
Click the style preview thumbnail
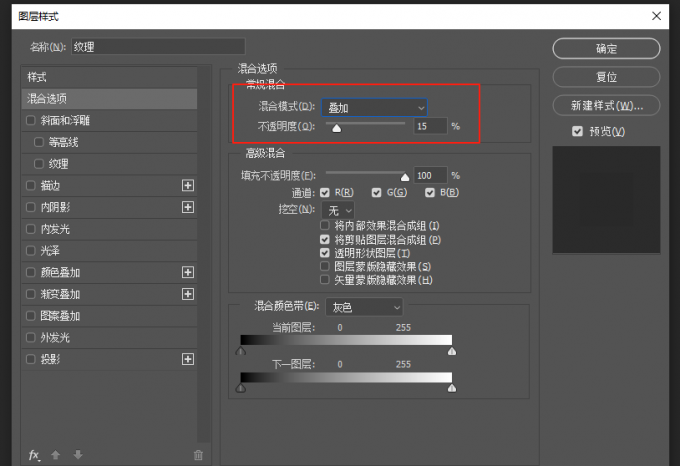coord(606,200)
